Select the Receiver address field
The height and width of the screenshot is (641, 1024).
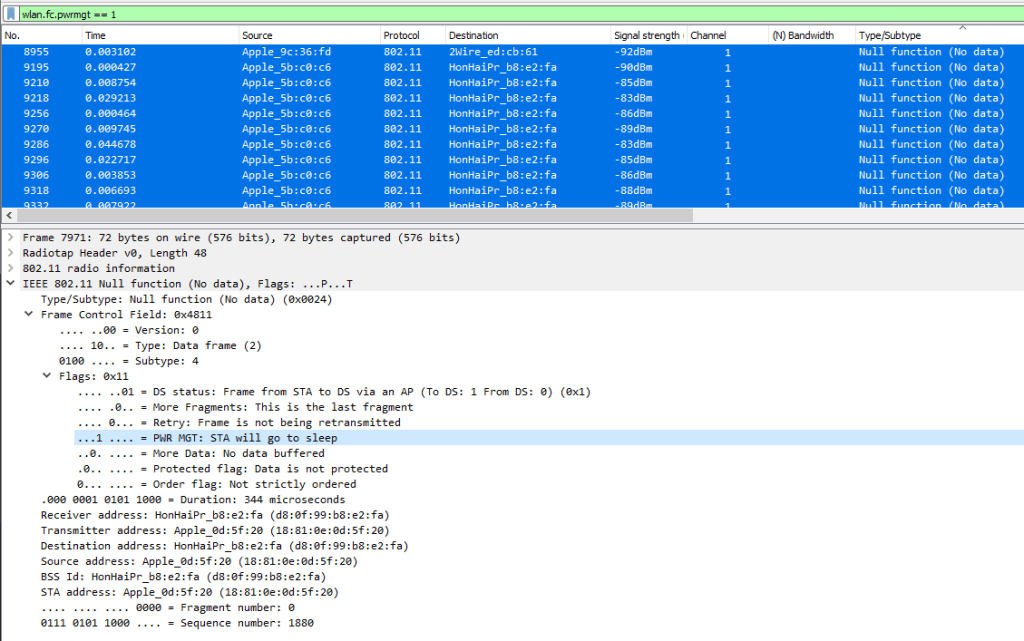pyautogui.click(x=214, y=515)
